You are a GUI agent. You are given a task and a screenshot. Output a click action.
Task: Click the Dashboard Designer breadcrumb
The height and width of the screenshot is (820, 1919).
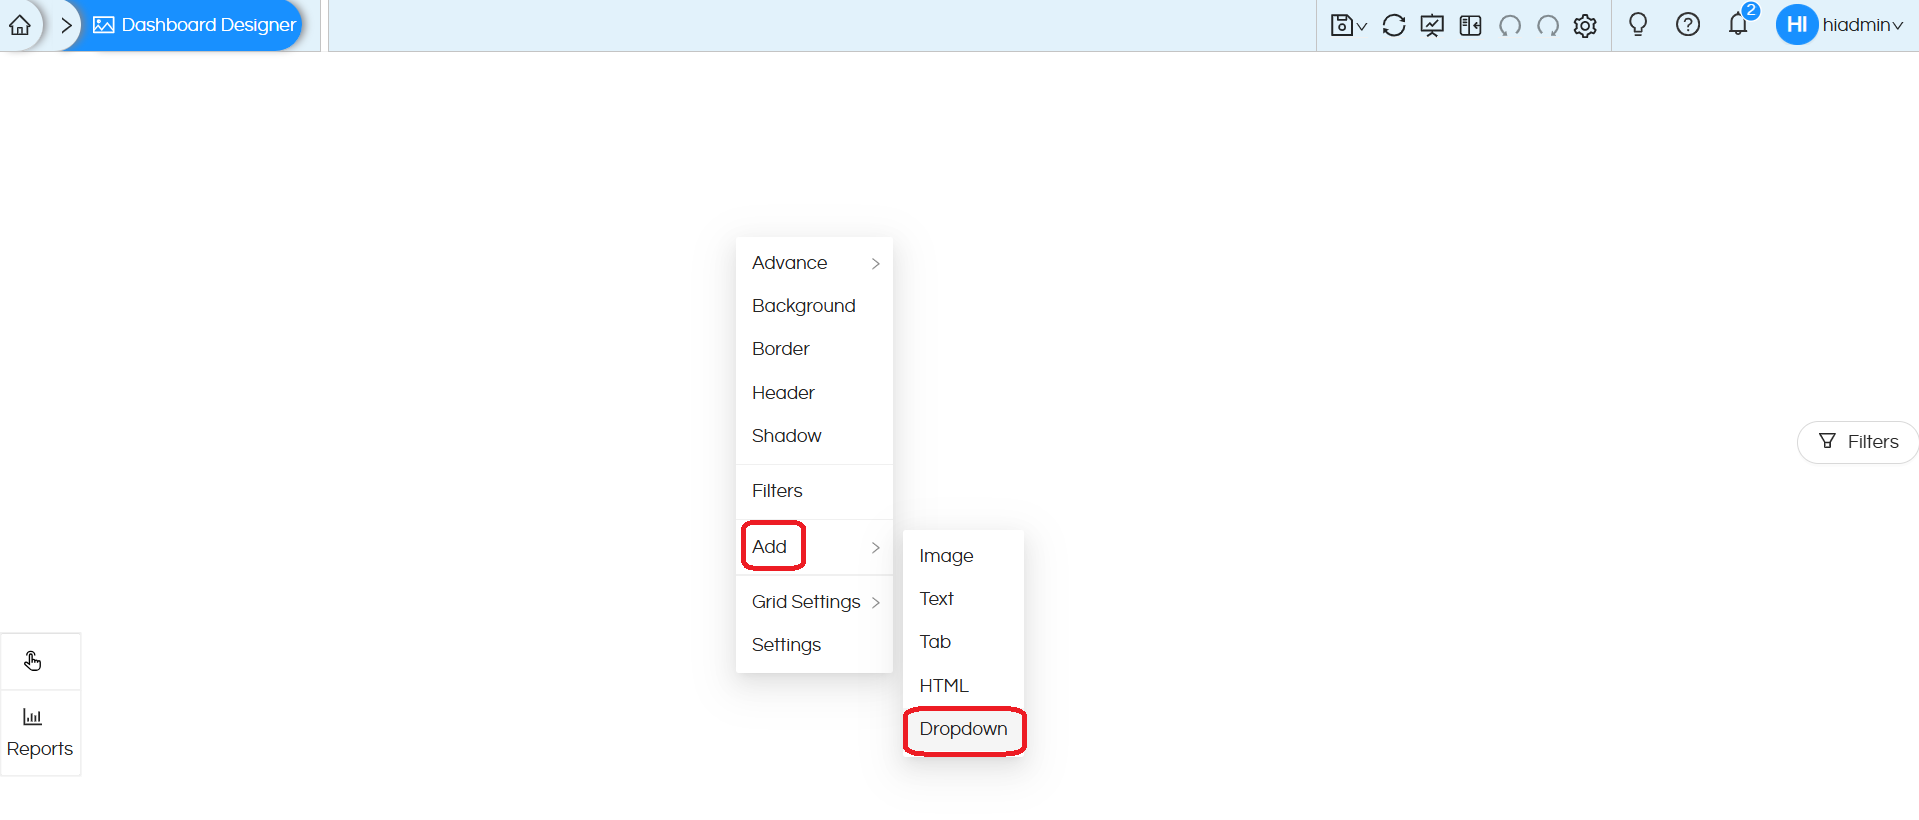(195, 25)
